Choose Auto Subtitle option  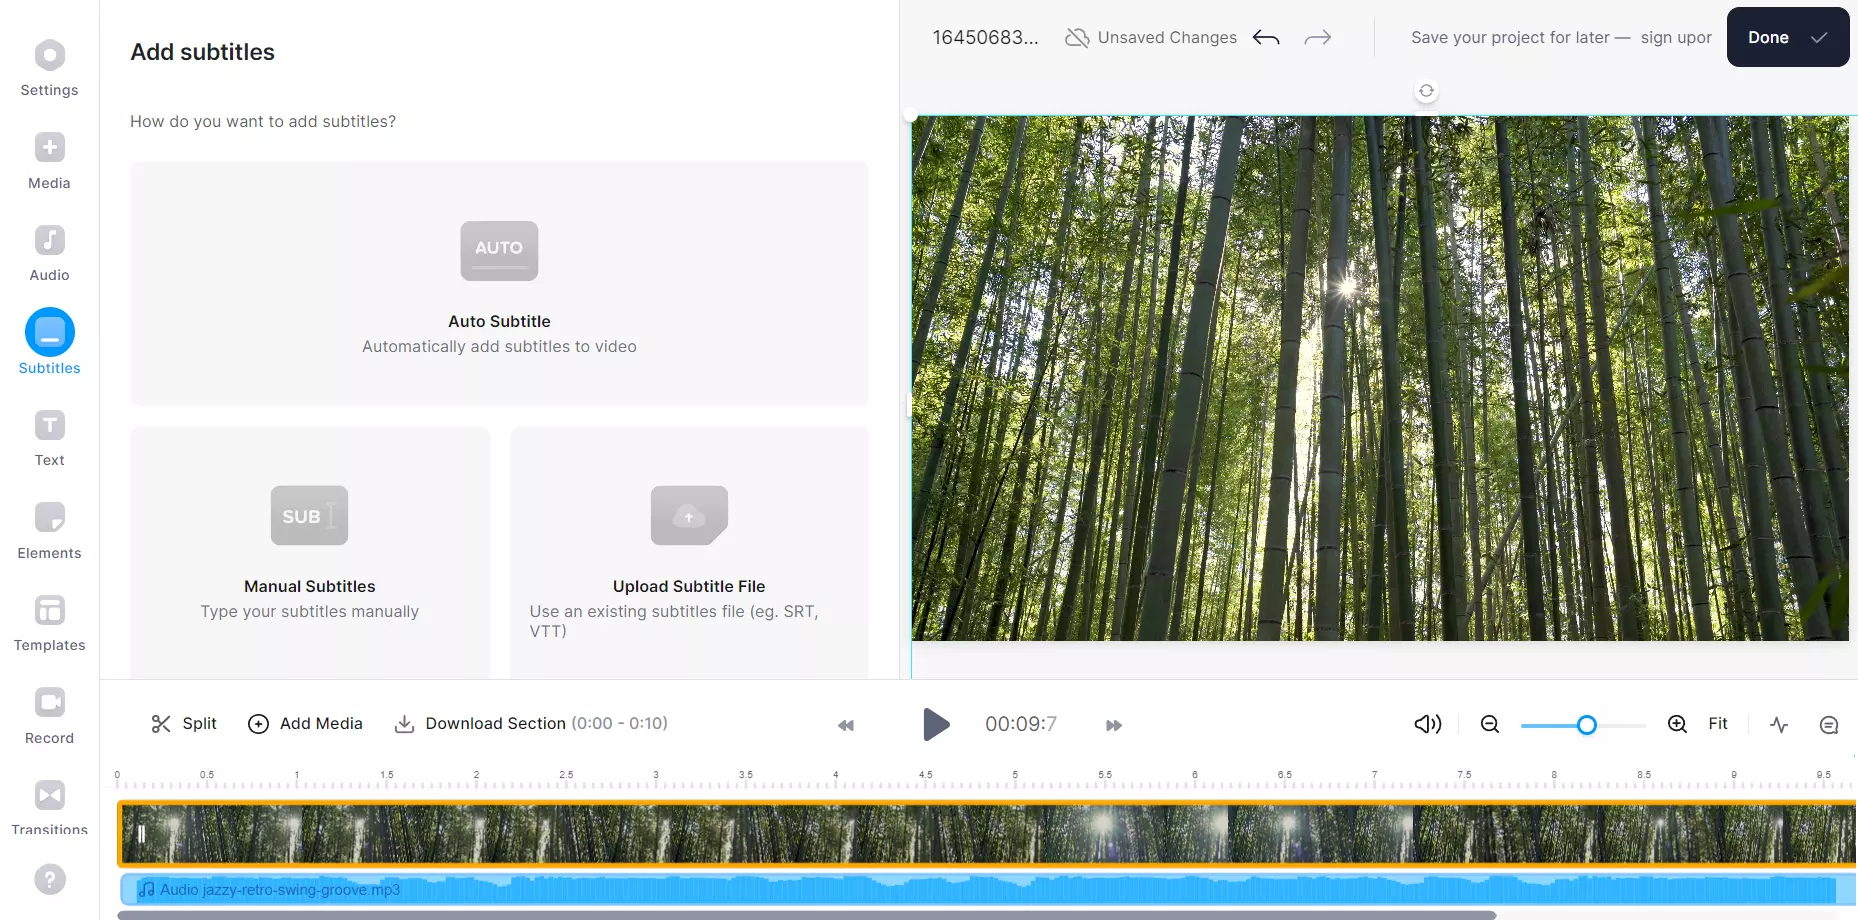tap(499, 284)
